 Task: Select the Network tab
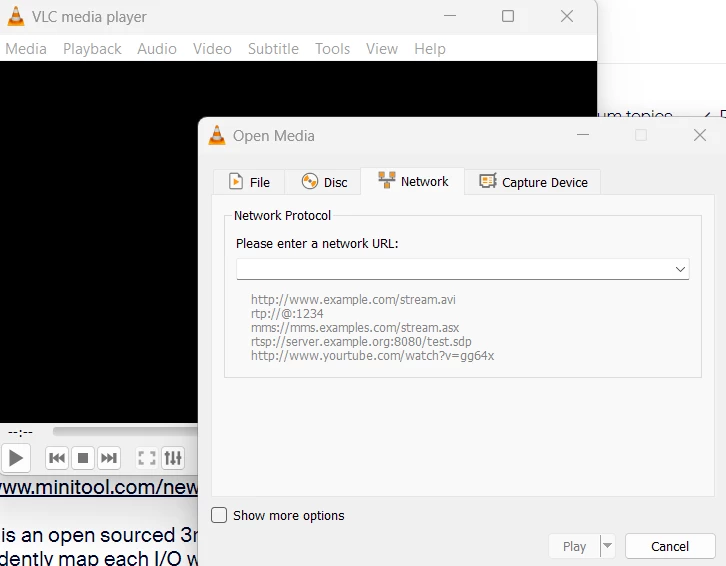413,181
